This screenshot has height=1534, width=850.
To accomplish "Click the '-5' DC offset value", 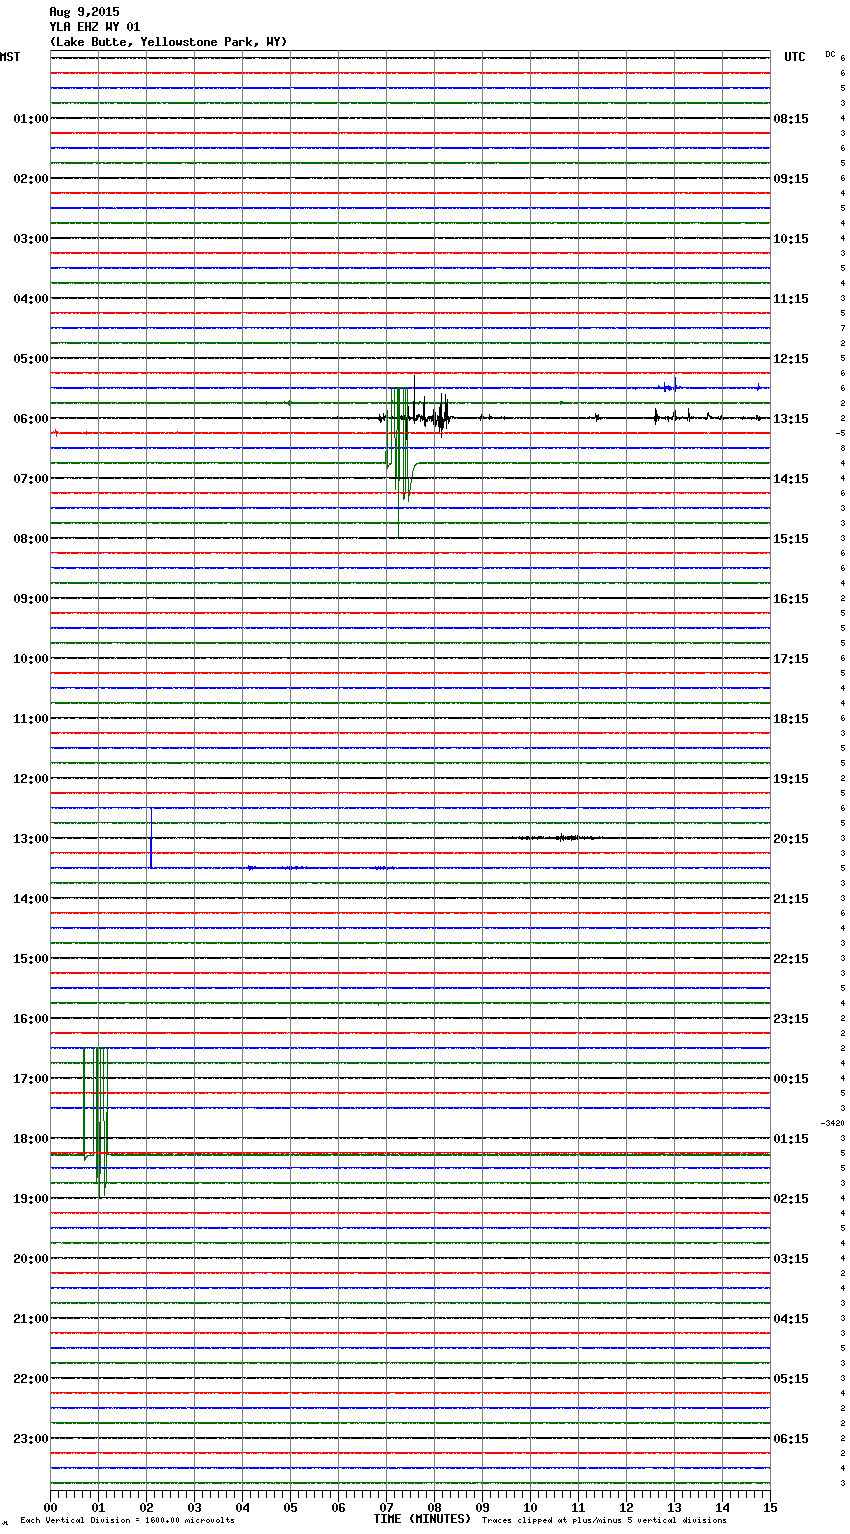I will tap(841, 433).
